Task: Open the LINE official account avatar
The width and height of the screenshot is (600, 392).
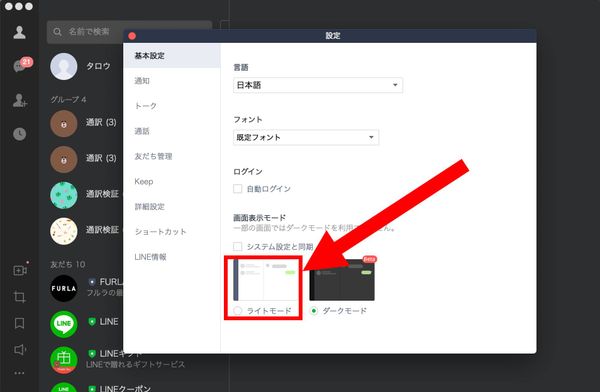Action: 64,324
